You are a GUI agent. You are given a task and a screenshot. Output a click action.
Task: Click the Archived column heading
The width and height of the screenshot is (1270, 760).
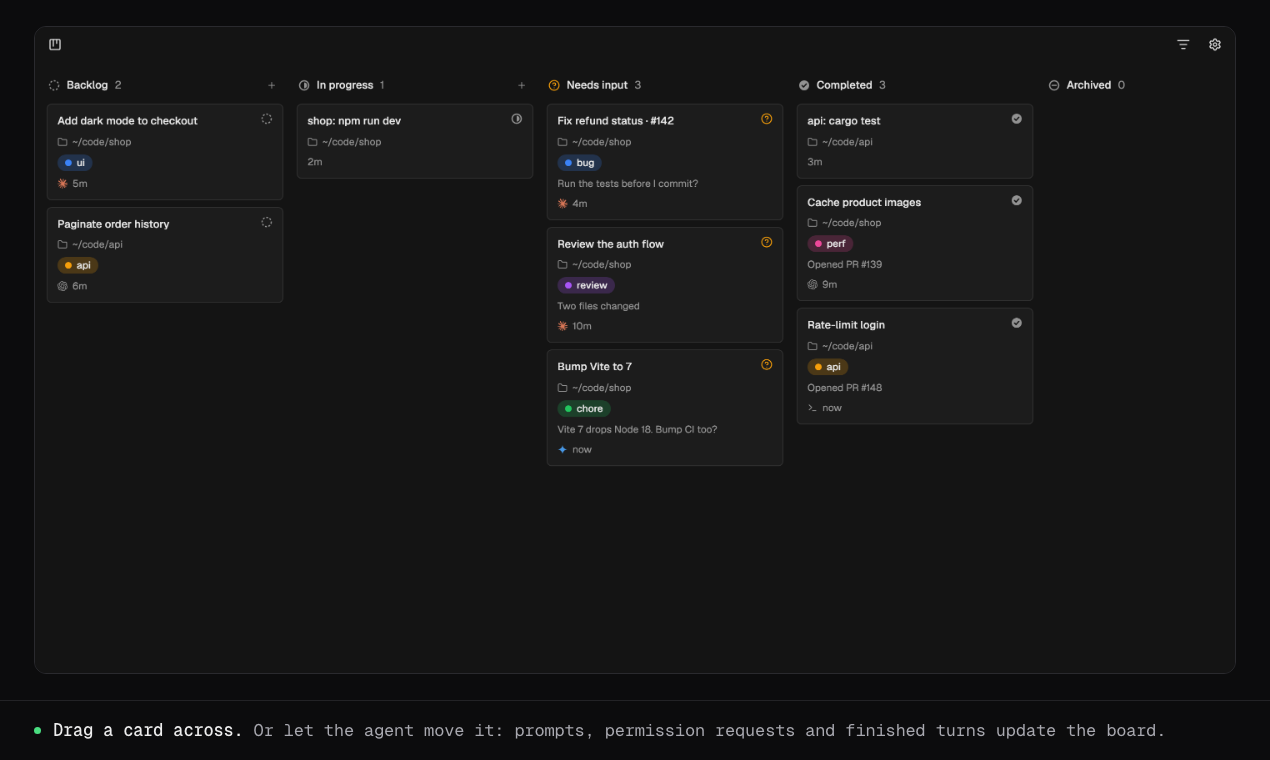pyautogui.click(x=1089, y=85)
